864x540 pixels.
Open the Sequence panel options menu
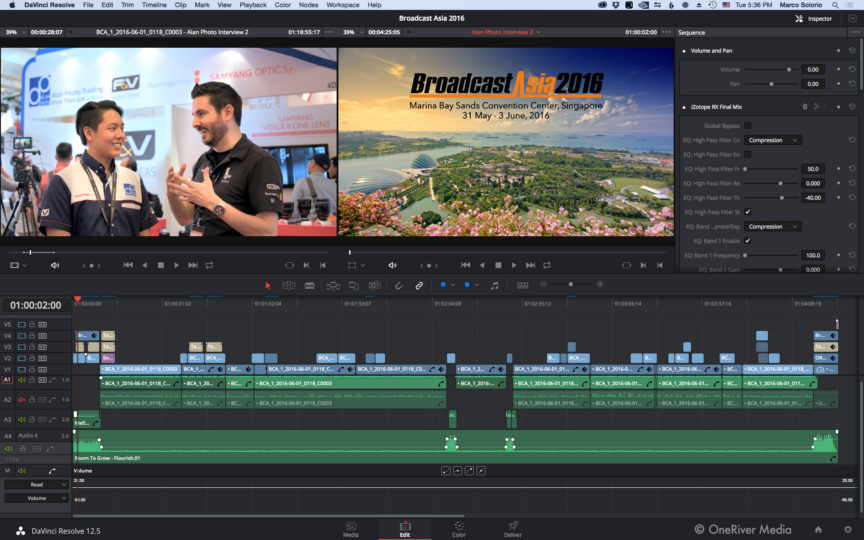click(x=856, y=32)
